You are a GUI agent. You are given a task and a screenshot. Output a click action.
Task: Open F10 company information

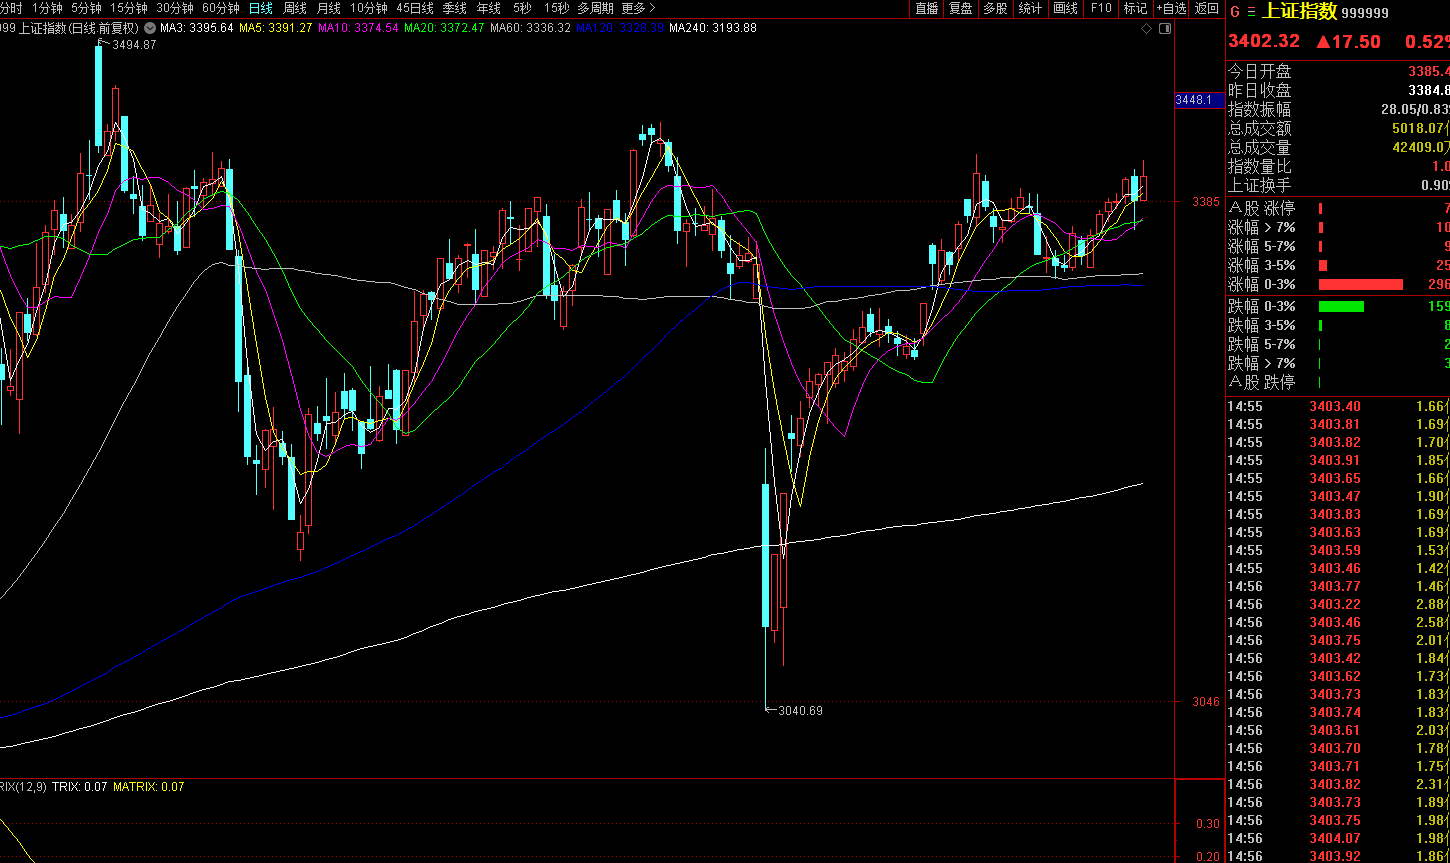1101,8
